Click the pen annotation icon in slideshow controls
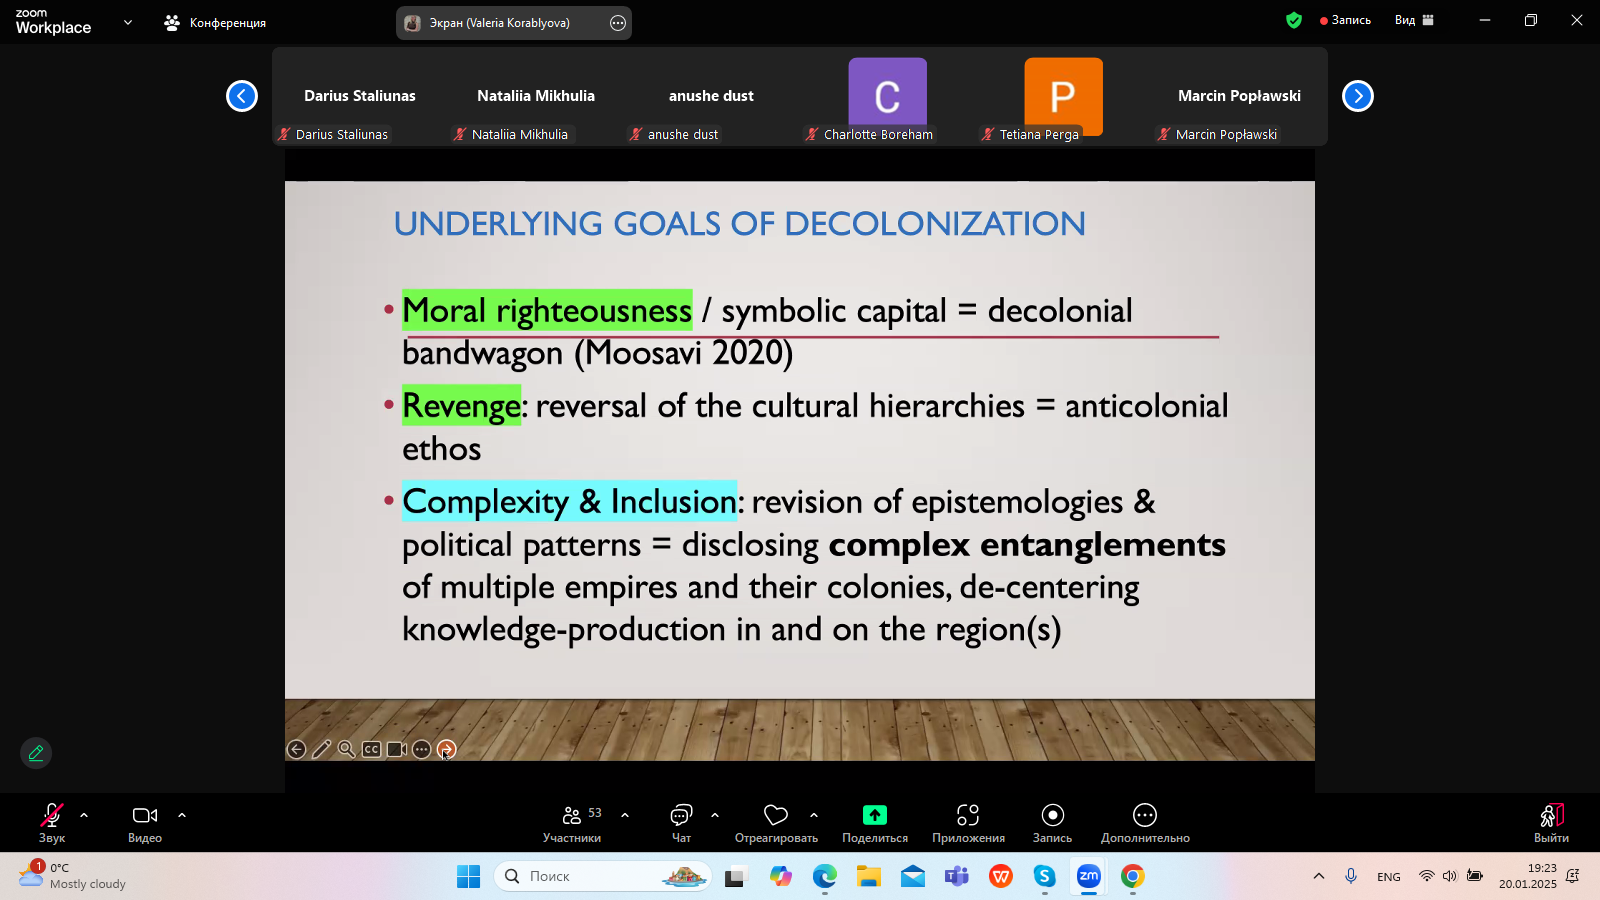 coord(321,749)
